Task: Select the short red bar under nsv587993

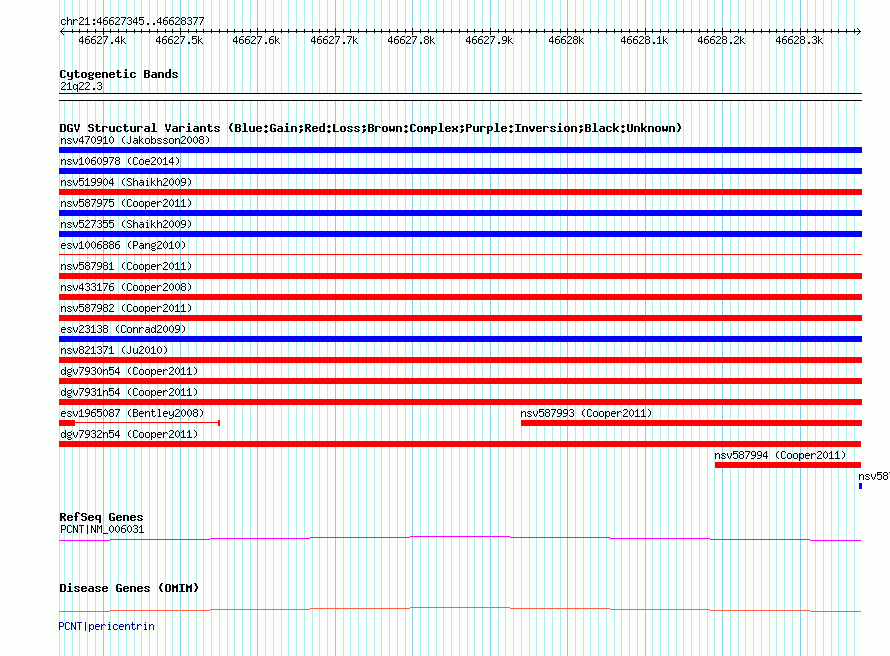Action: pos(691,423)
